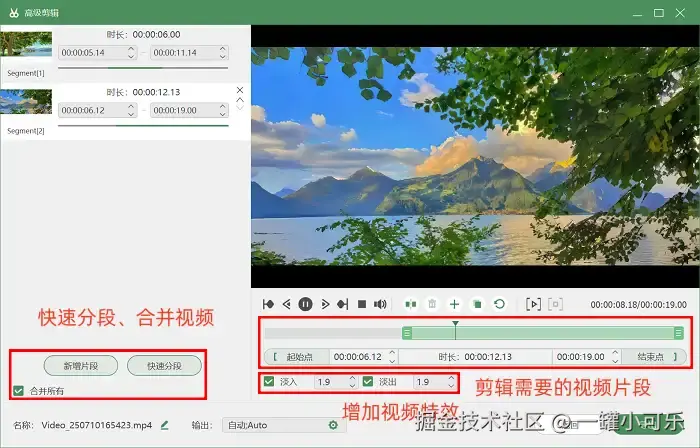The image size is (700, 448).
Task: Click the Segment[1] progress bar
Action: [x=143, y=68]
